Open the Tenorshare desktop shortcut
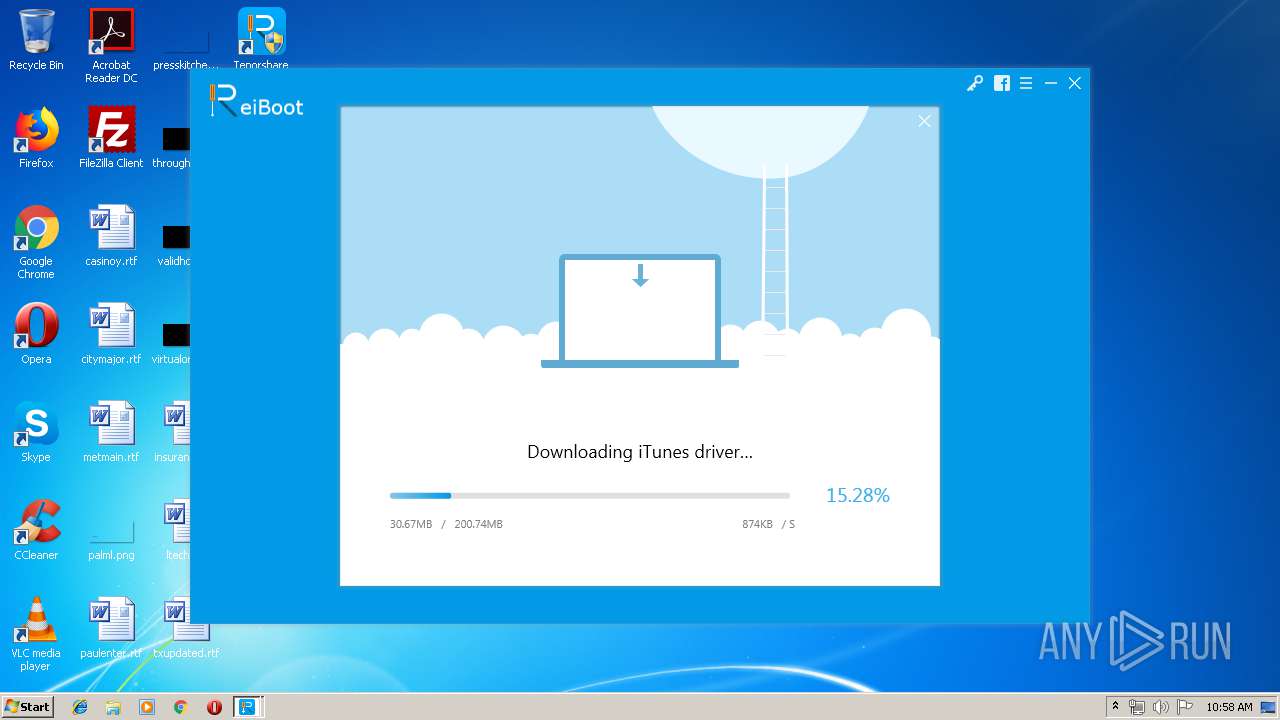 261,40
